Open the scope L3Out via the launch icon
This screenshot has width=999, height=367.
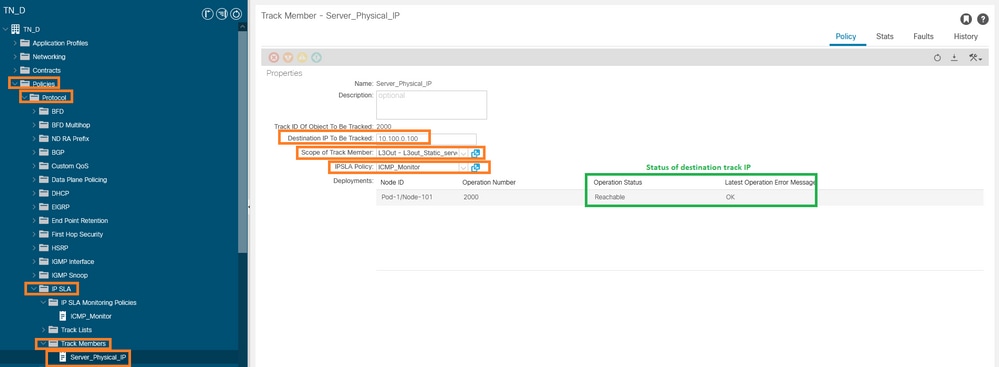(475, 154)
